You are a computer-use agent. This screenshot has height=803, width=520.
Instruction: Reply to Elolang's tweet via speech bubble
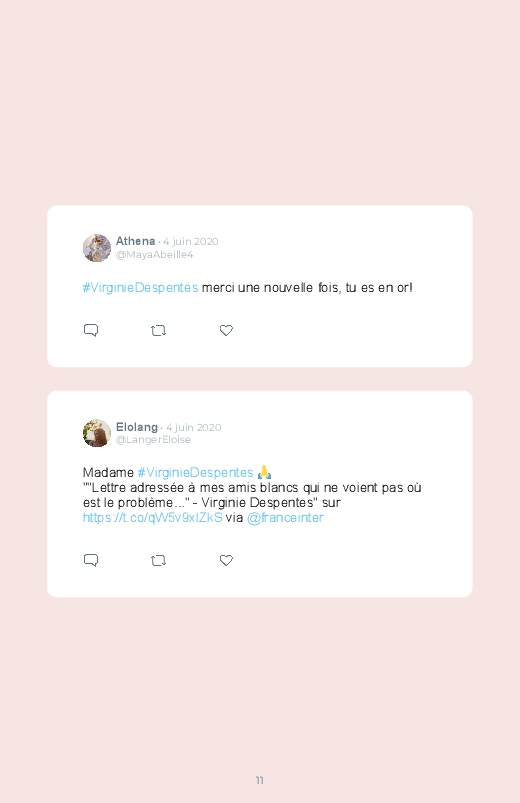[91, 560]
